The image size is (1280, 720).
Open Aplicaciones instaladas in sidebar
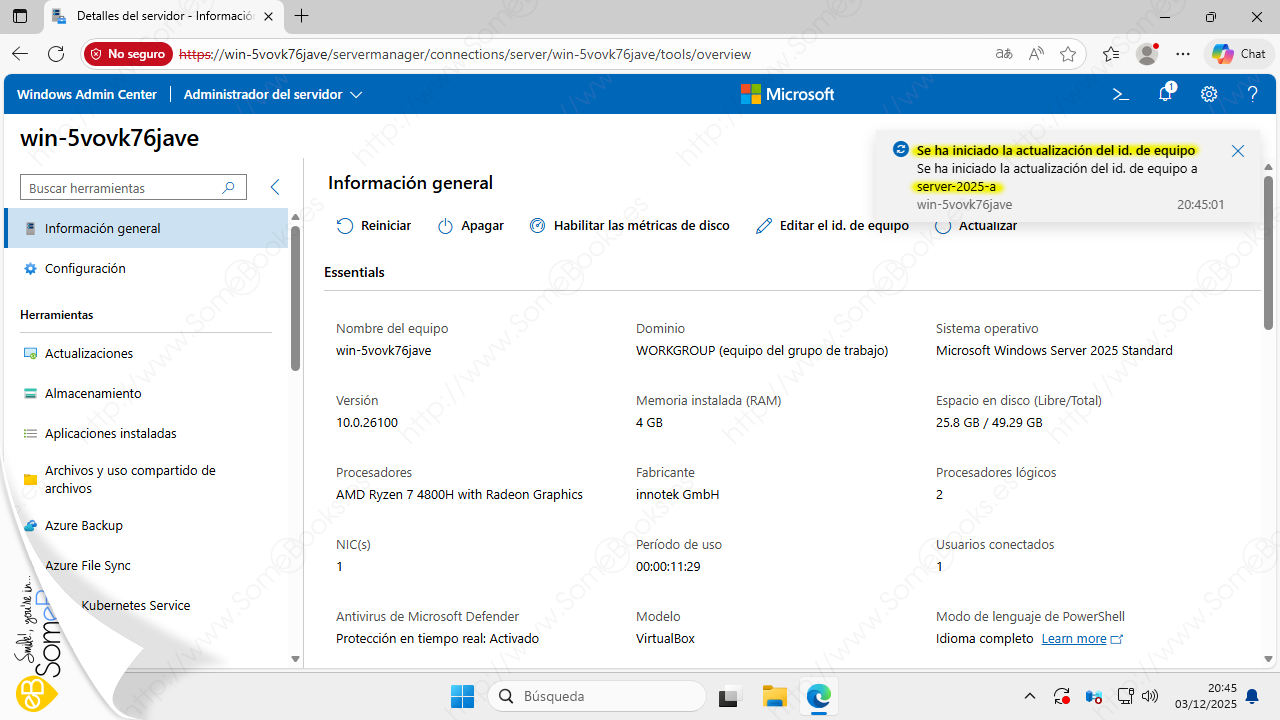(110, 433)
